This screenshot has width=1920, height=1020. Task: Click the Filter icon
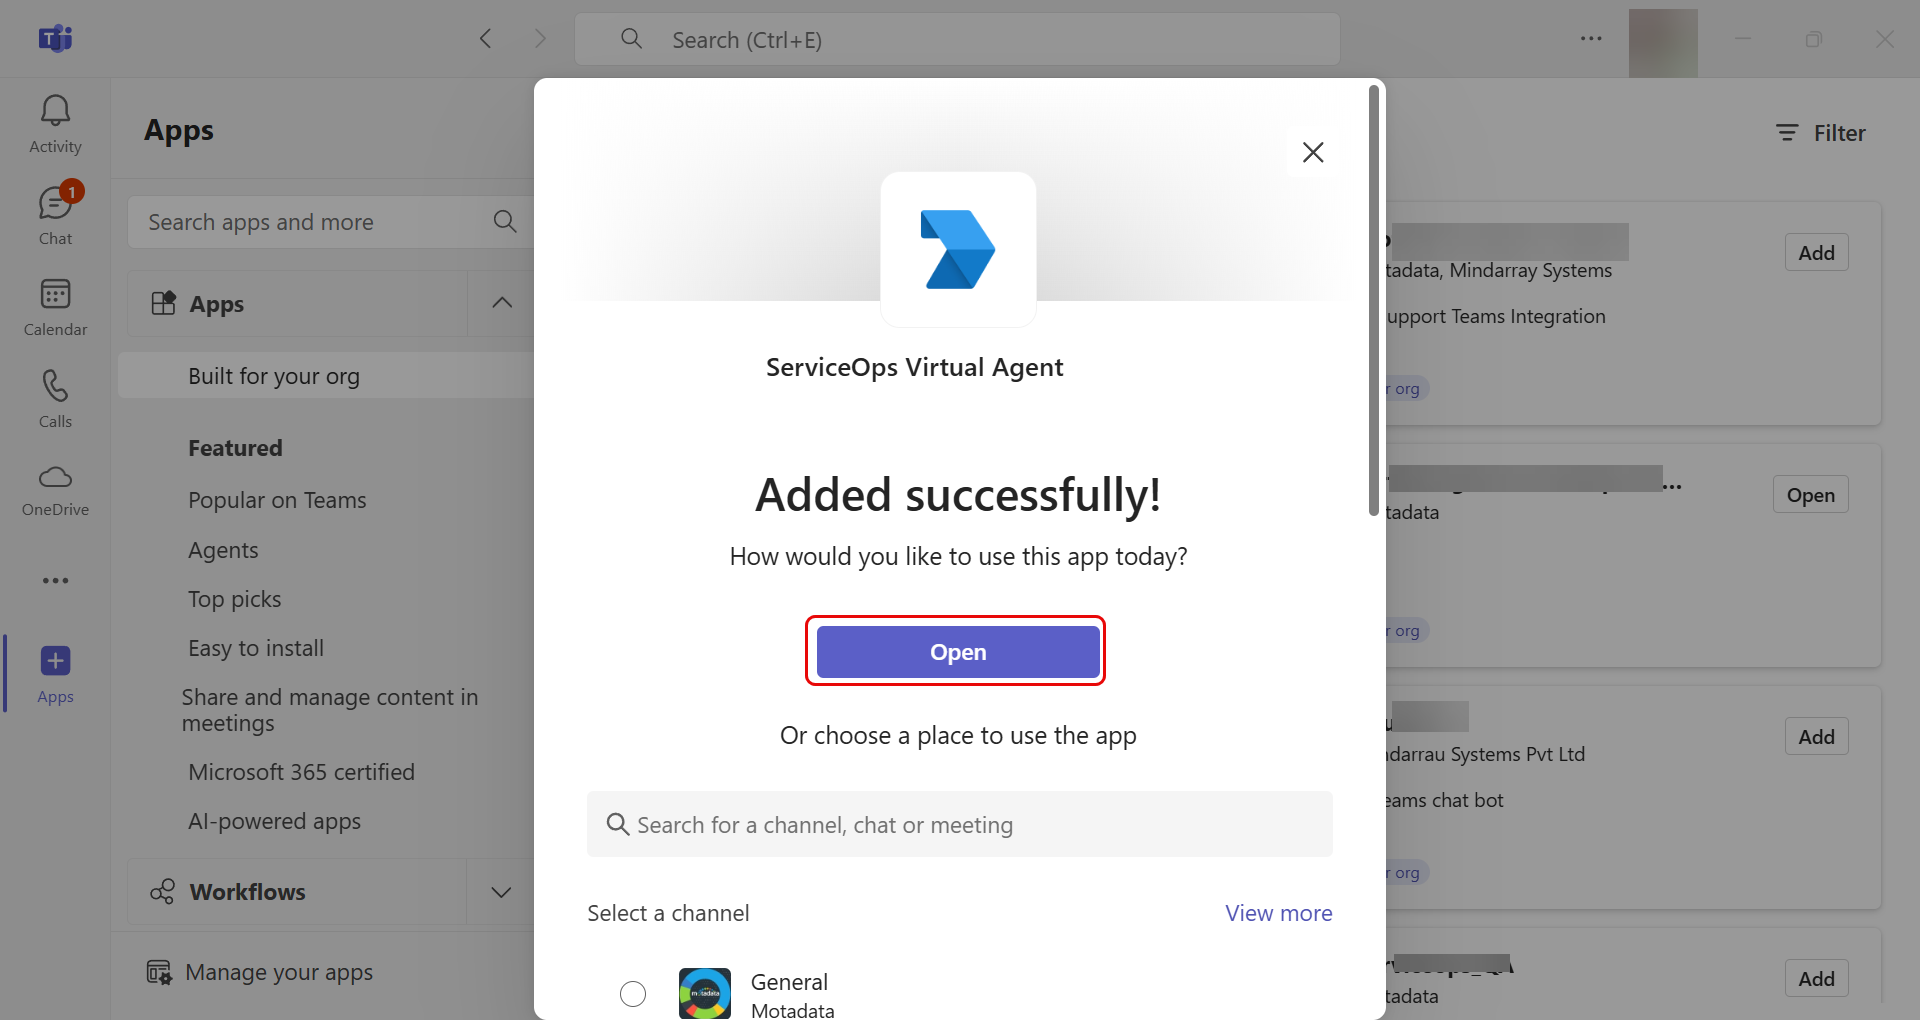[1787, 133]
